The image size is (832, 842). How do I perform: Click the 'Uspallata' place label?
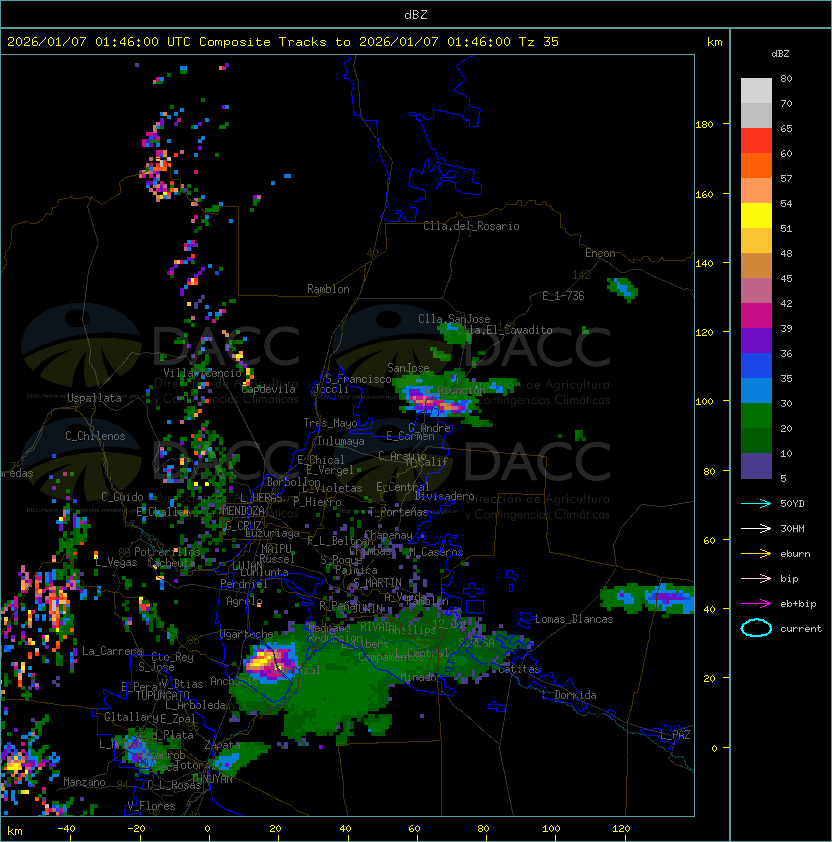coord(94,398)
